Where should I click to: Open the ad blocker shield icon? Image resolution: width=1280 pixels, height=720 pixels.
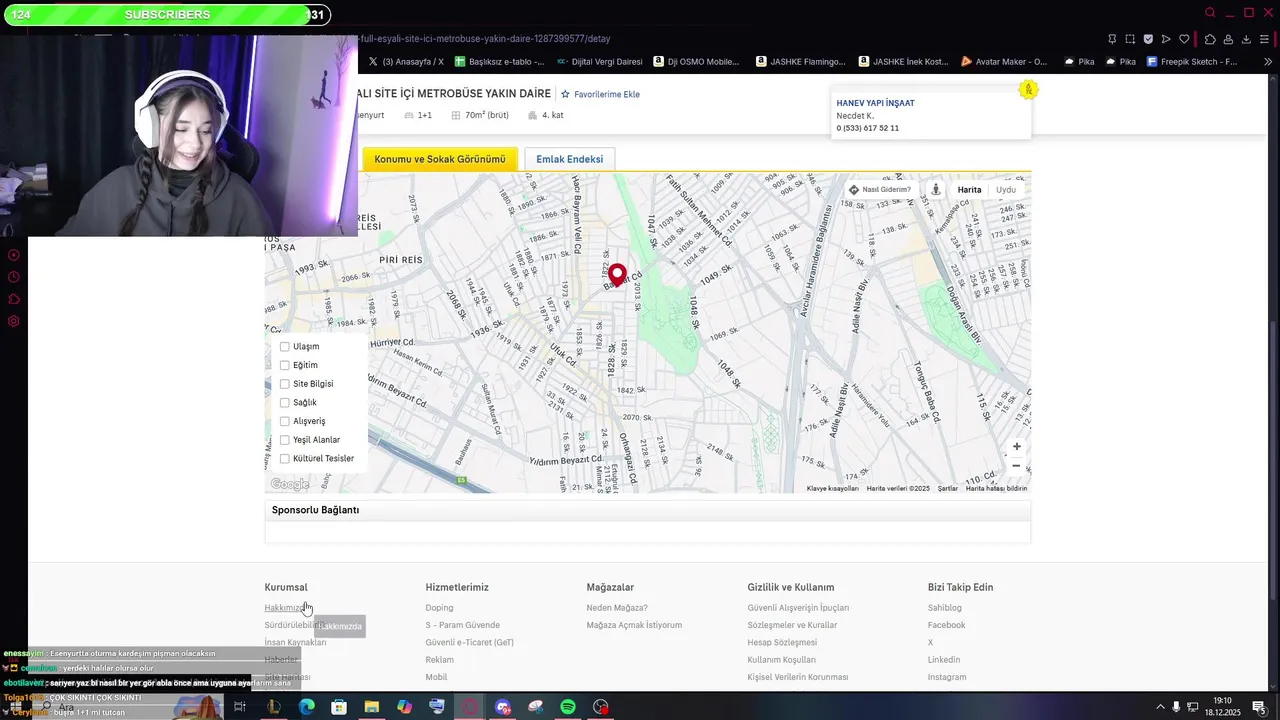coord(1148,39)
